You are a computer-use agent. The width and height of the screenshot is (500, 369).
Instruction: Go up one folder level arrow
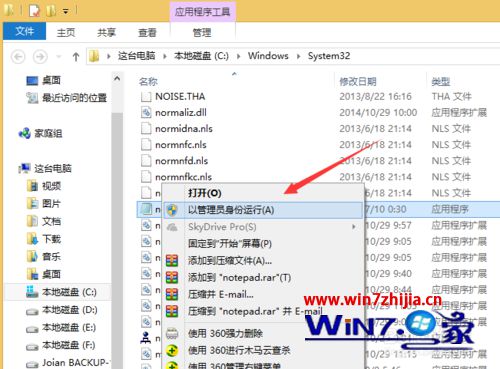[76, 57]
